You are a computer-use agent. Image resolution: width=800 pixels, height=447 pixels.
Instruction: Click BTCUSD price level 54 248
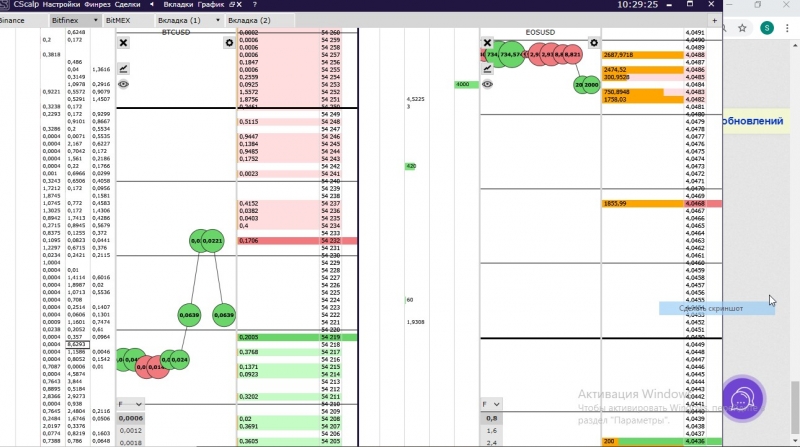click(x=331, y=122)
